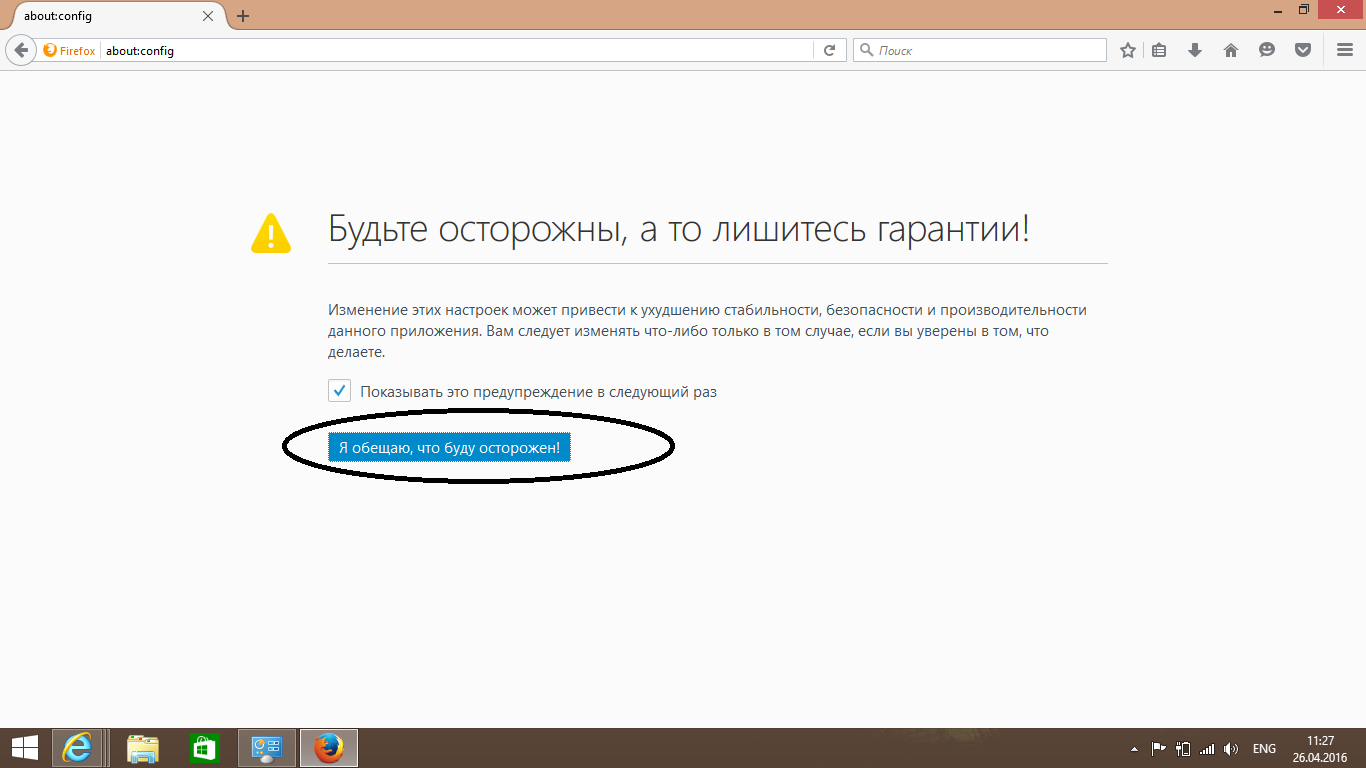This screenshot has height=768, width=1366.
Task: Show bookmarks list from the toolbar
Action: [x=1159, y=50]
